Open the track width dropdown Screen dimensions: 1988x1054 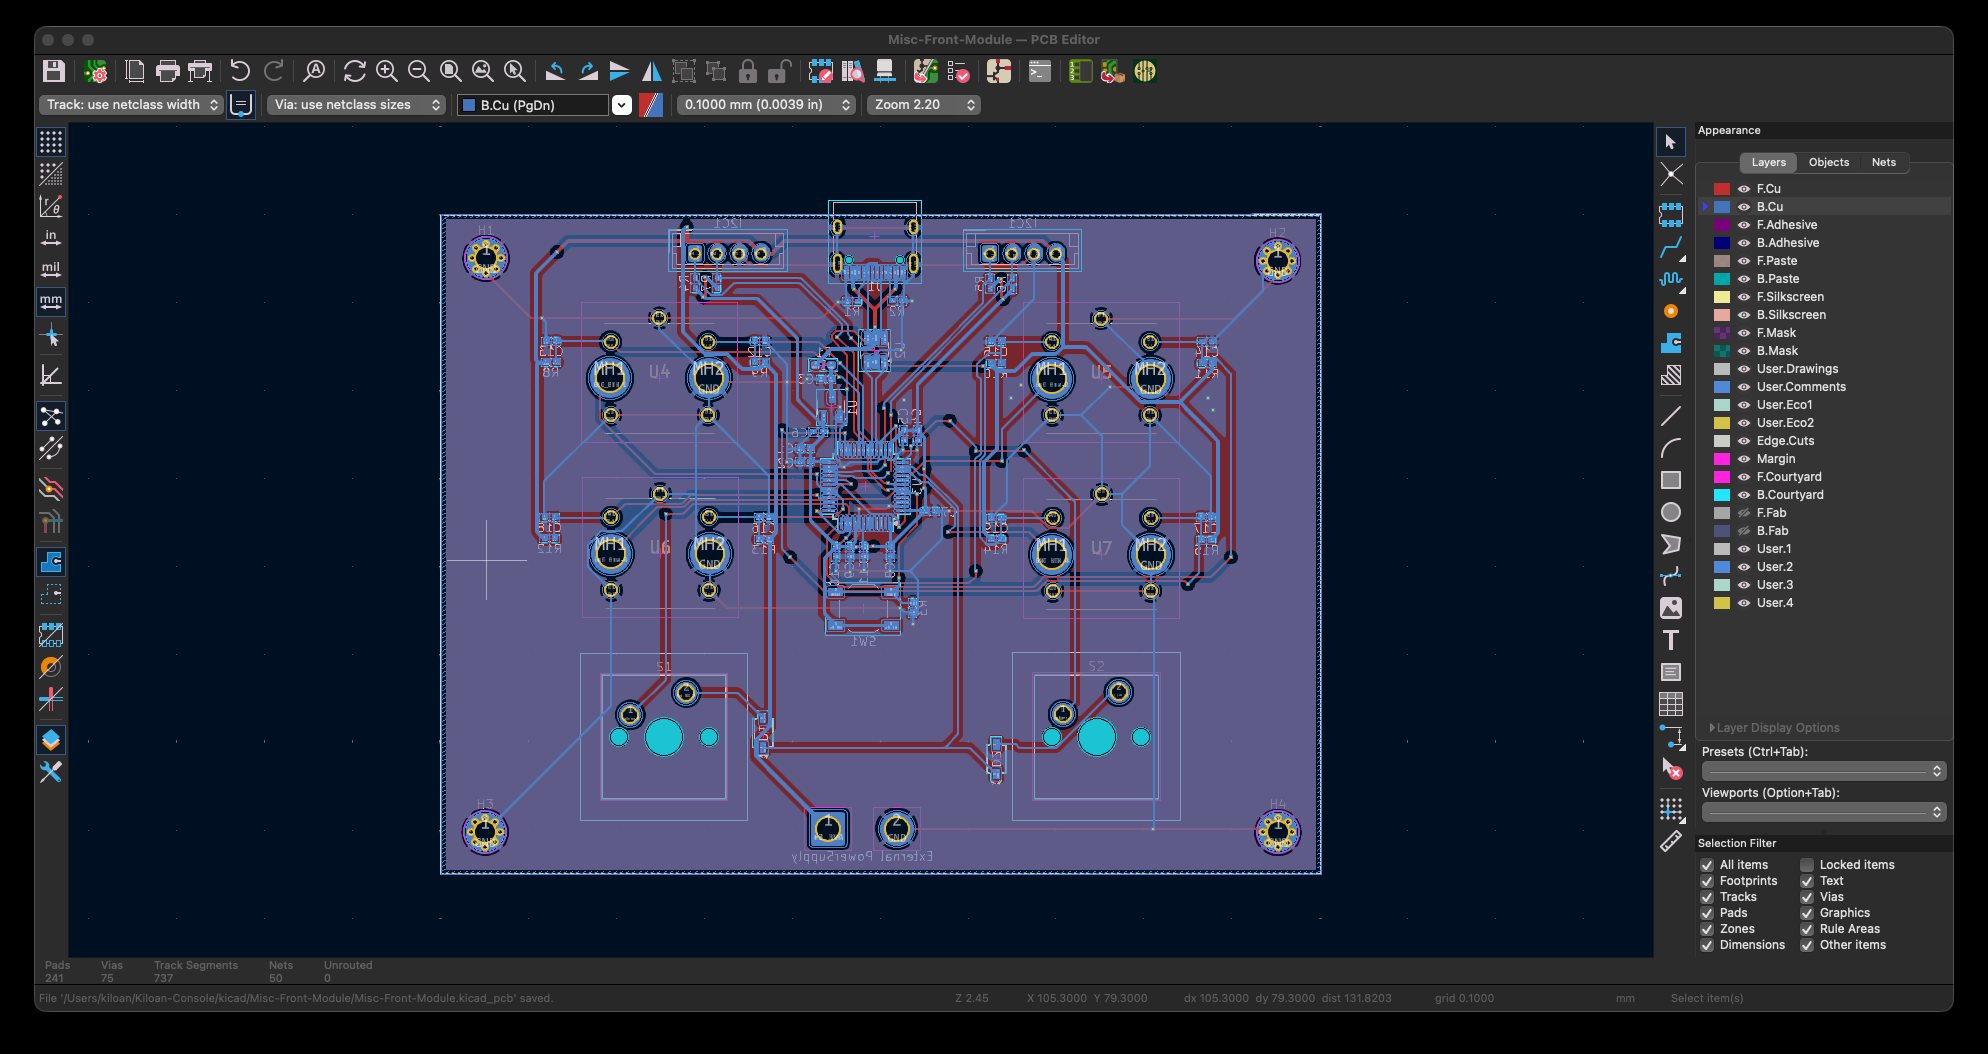pos(131,105)
